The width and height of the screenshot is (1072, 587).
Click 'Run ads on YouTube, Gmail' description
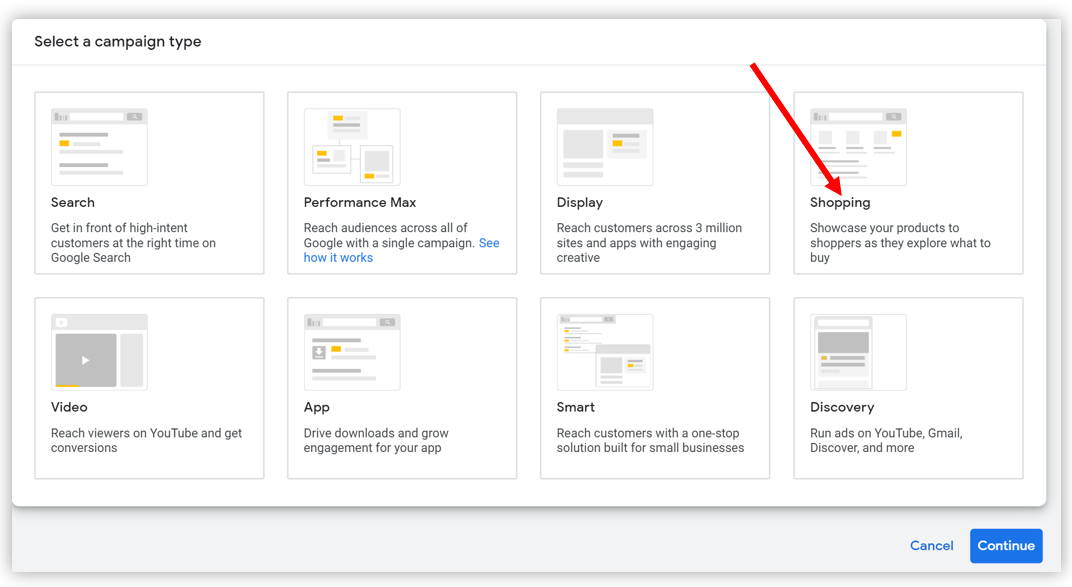tap(886, 440)
